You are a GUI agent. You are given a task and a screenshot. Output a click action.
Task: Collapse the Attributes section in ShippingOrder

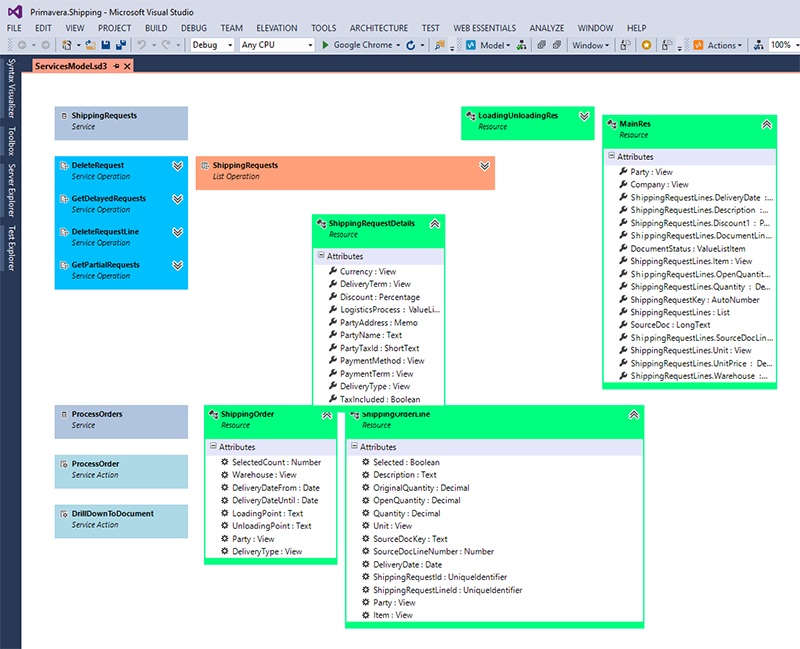tap(213, 446)
